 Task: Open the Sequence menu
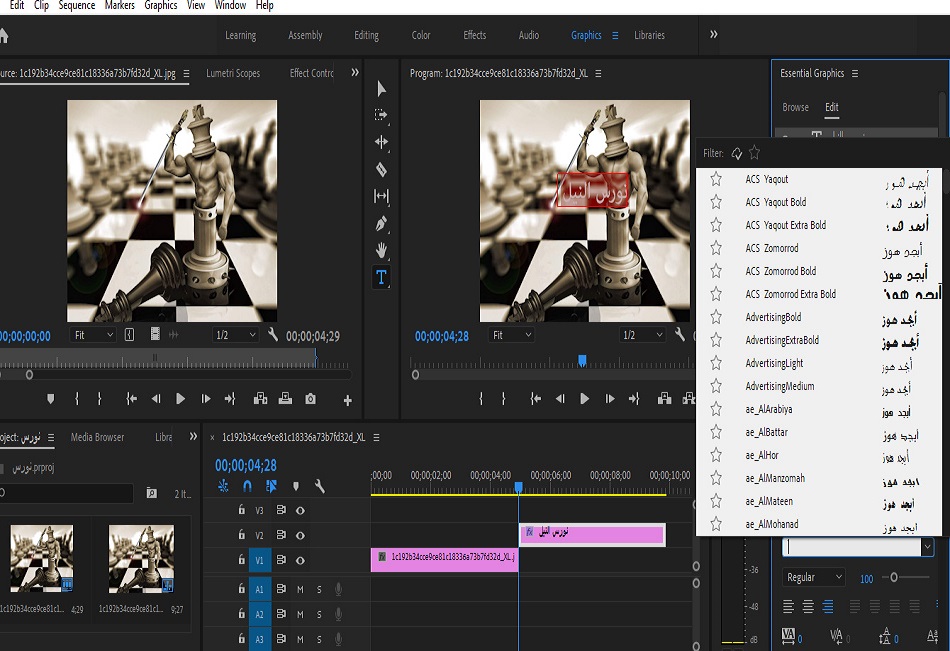(77, 6)
